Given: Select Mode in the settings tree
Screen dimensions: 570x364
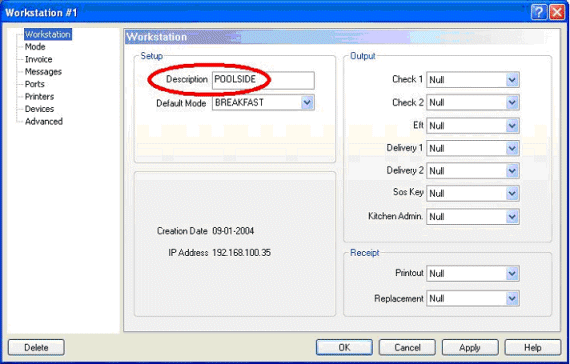Looking at the screenshot, I should [x=35, y=47].
